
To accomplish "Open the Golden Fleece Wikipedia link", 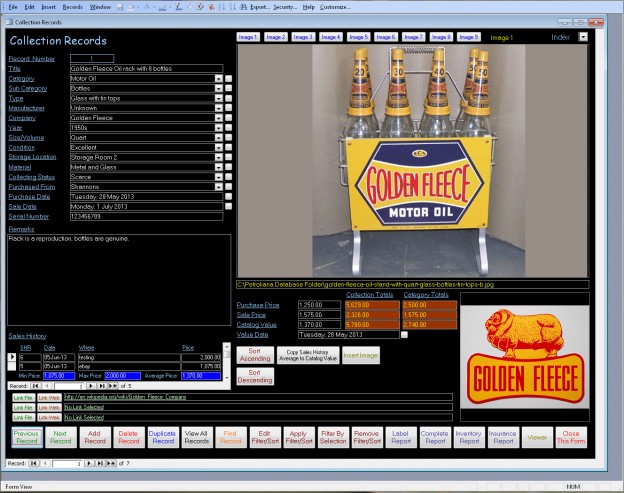I will 125,397.
